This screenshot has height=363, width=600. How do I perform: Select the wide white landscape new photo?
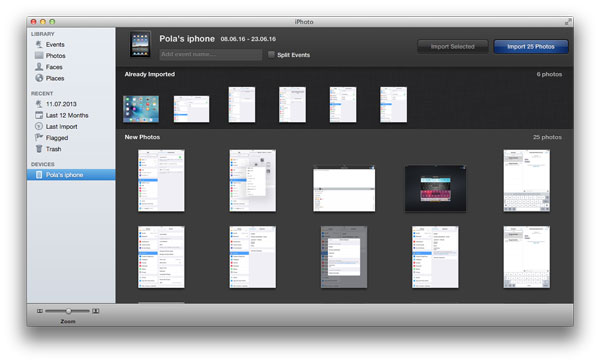pyautogui.click(x=344, y=189)
